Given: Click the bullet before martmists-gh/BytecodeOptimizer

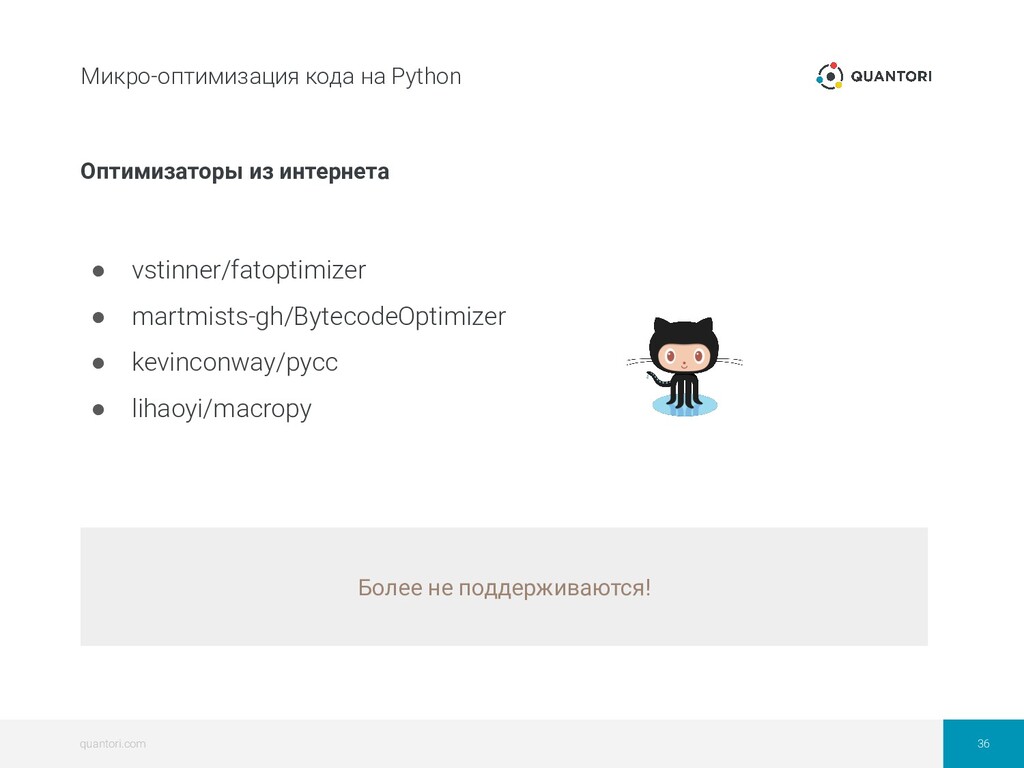Looking at the screenshot, I should tap(99, 317).
